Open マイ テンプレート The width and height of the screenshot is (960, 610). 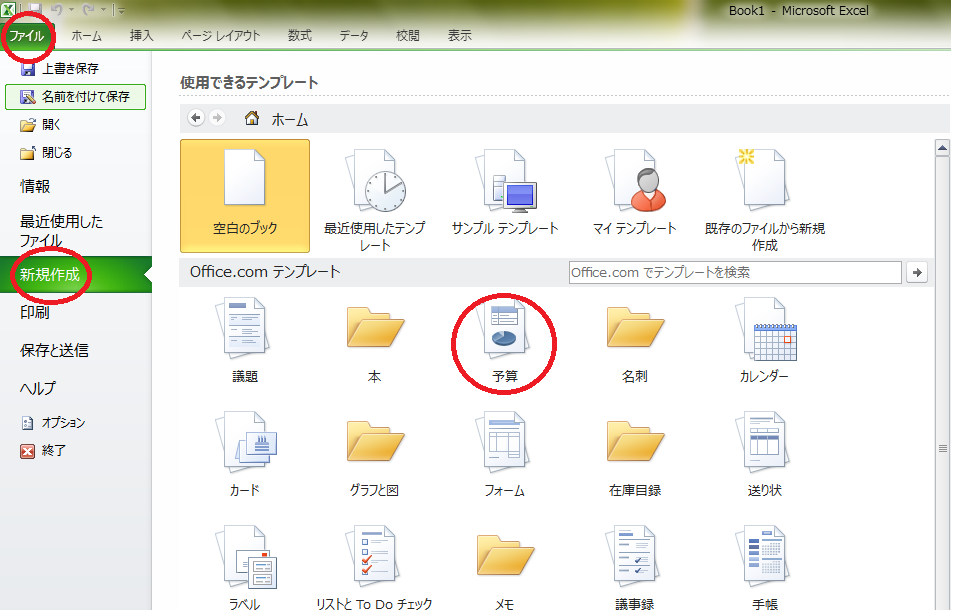point(635,192)
